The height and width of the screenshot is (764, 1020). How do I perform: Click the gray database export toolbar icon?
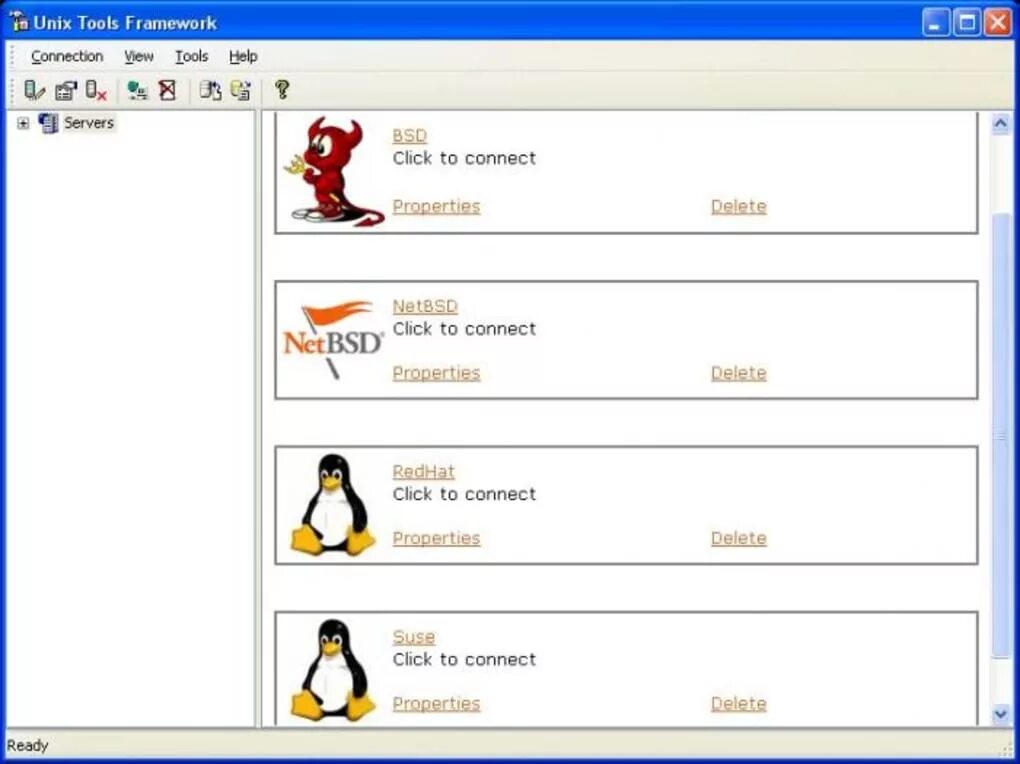(x=210, y=90)
